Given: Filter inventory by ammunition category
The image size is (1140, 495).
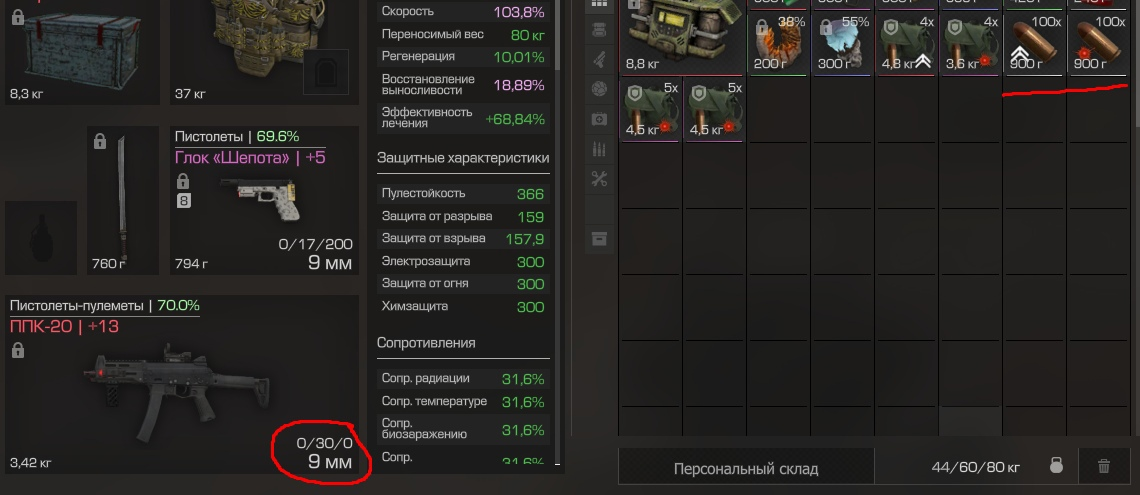Looking at the screenshot, I should coord(599,150).
